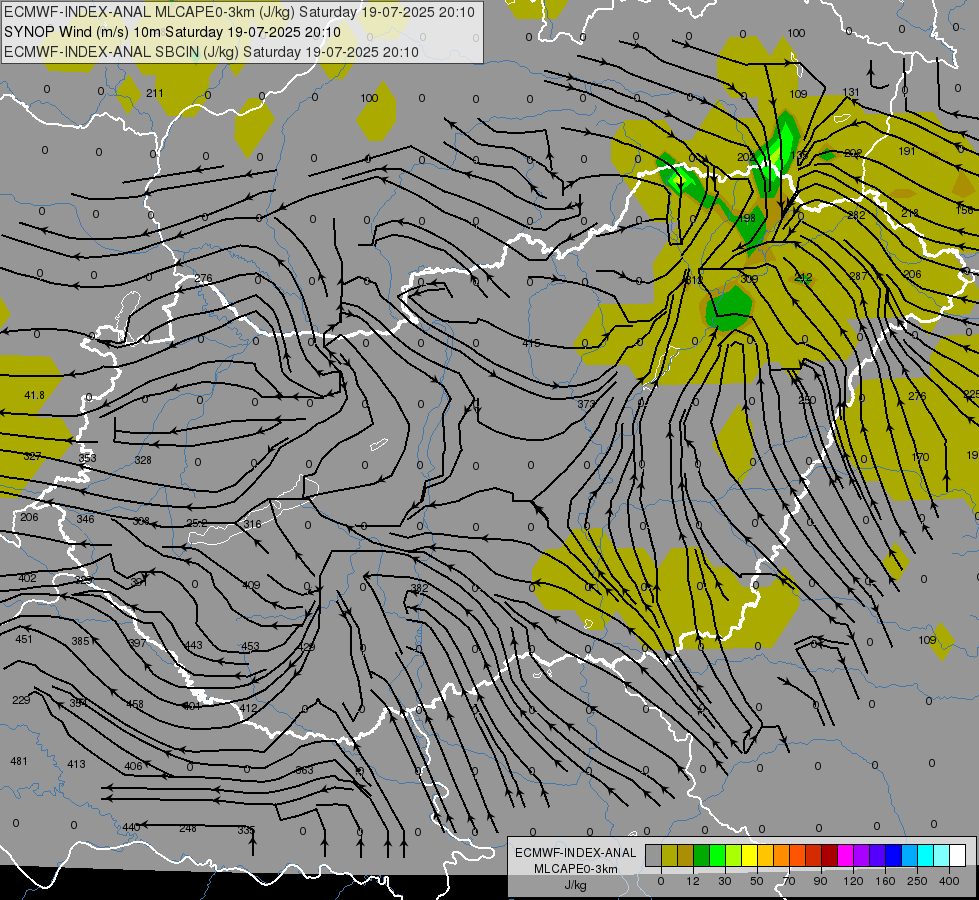
Task: Click the map value 335
Action: click(x=246, y=830)
